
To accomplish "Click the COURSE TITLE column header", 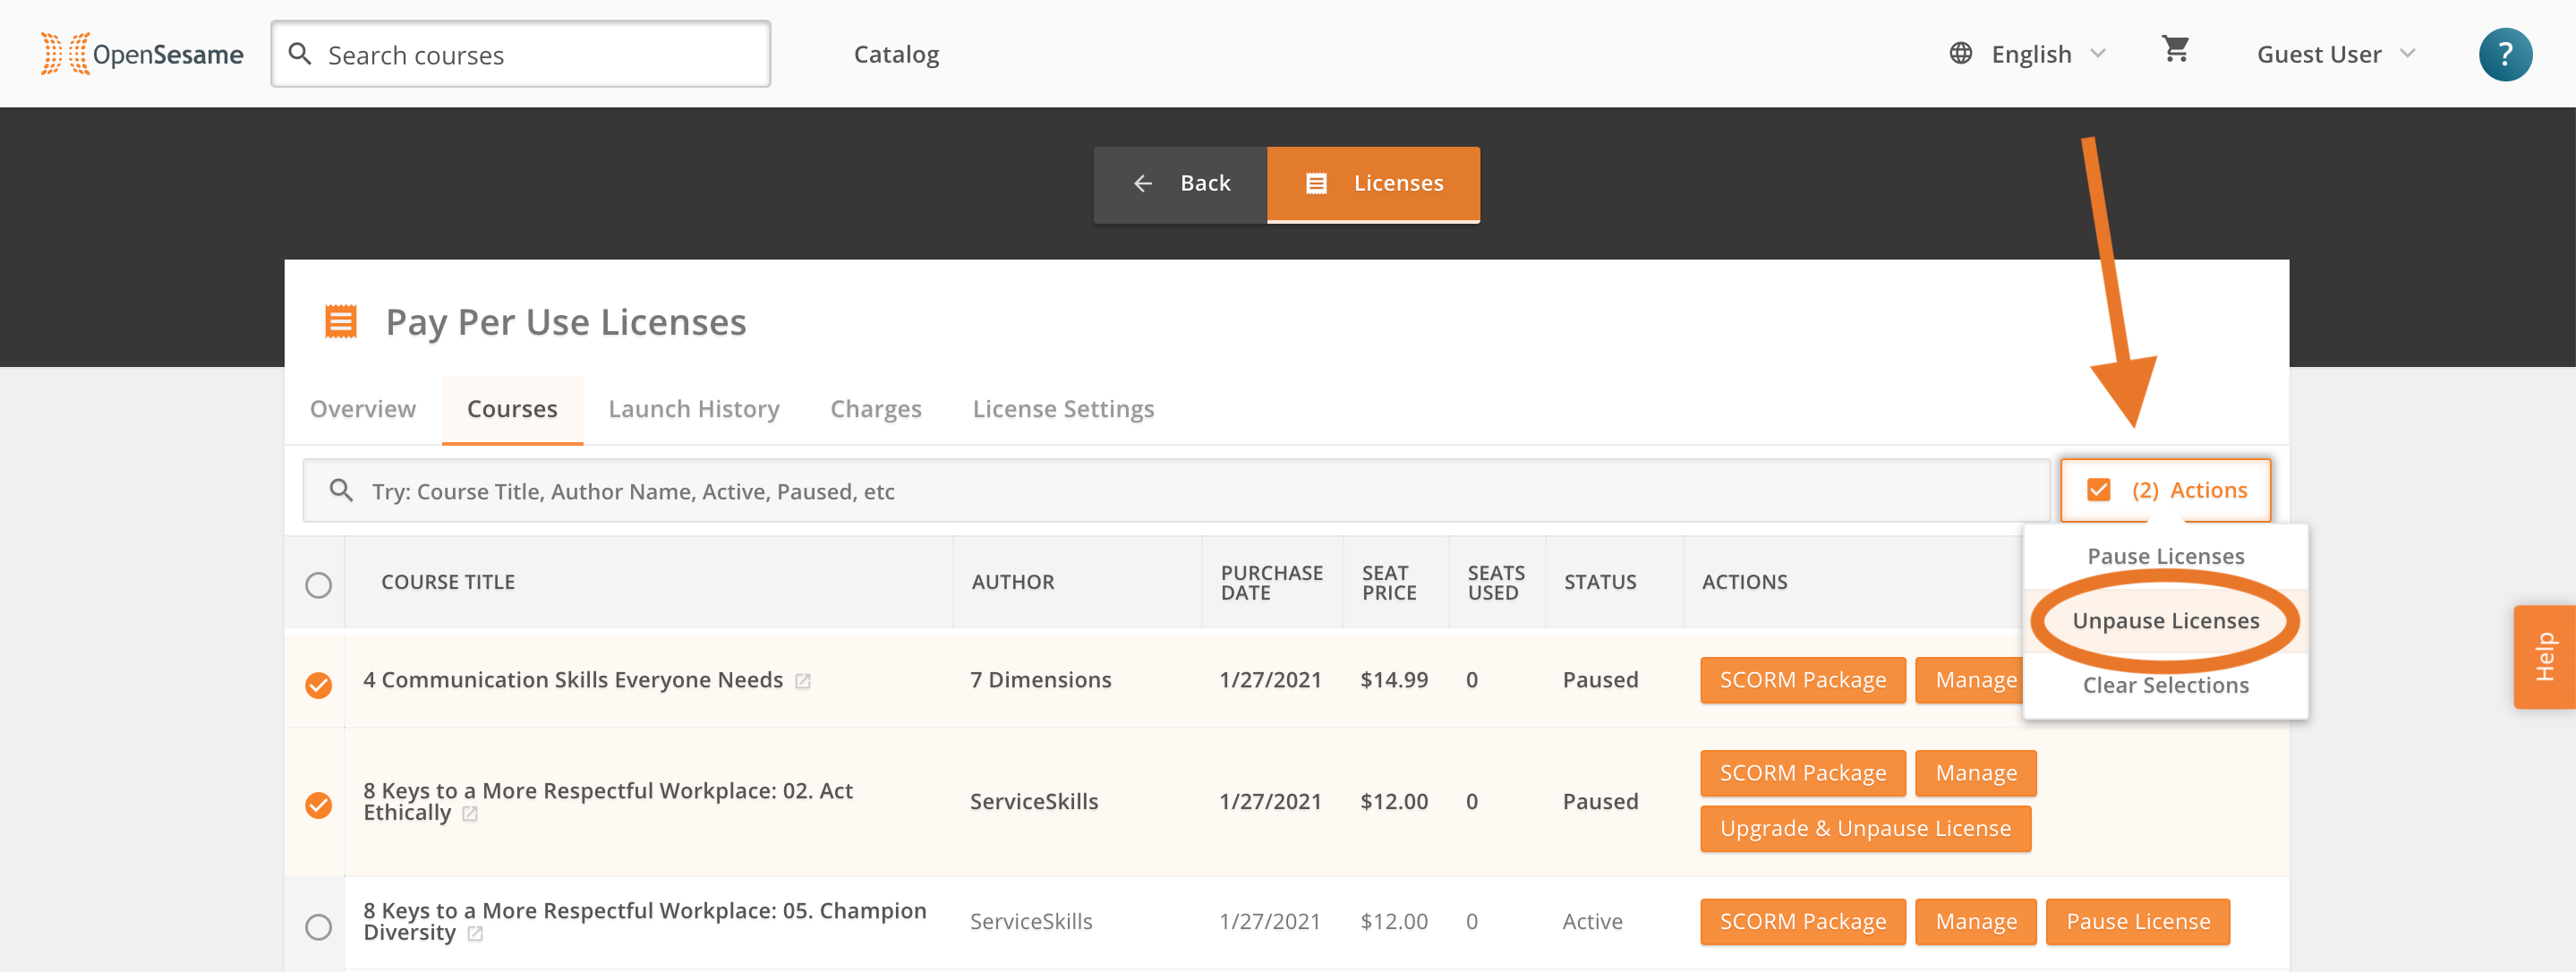I will point(447,582).
